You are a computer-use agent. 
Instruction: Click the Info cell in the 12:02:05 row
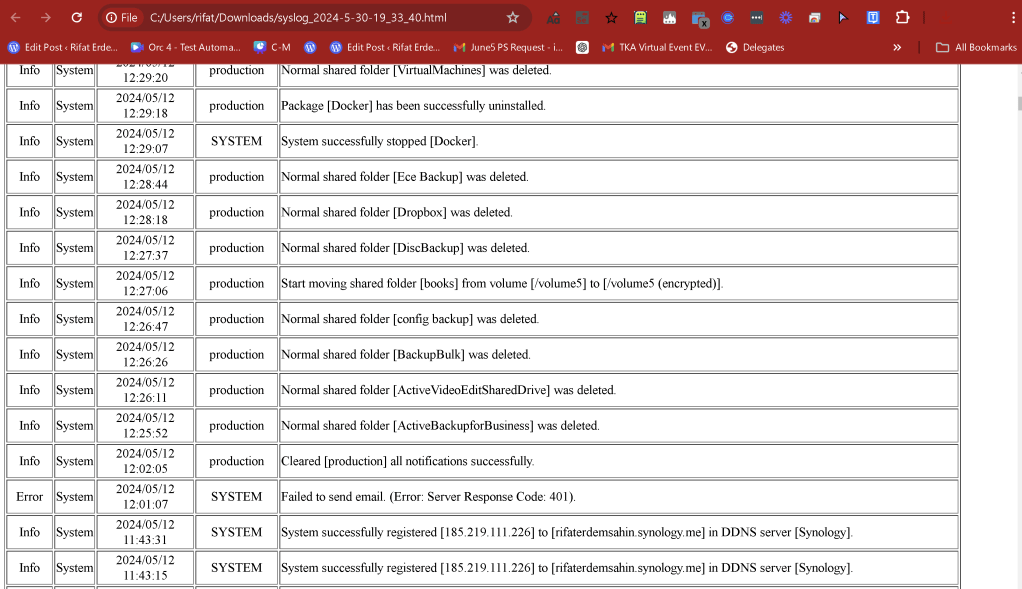coord(29,461)
